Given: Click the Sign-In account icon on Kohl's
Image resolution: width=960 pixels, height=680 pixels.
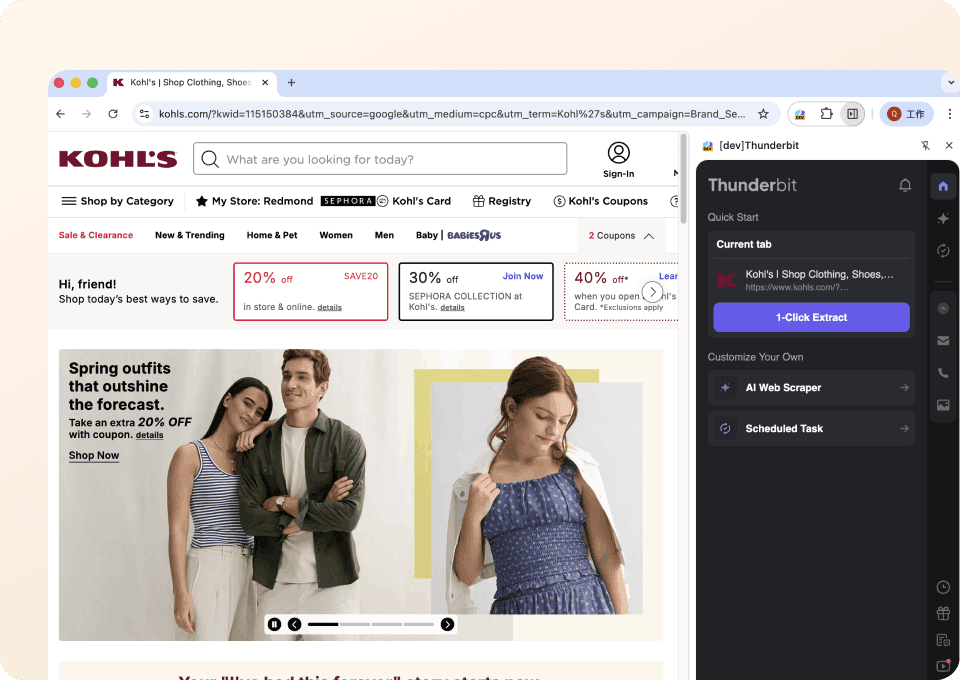Looking at the screenshot, I should [618, 153].
